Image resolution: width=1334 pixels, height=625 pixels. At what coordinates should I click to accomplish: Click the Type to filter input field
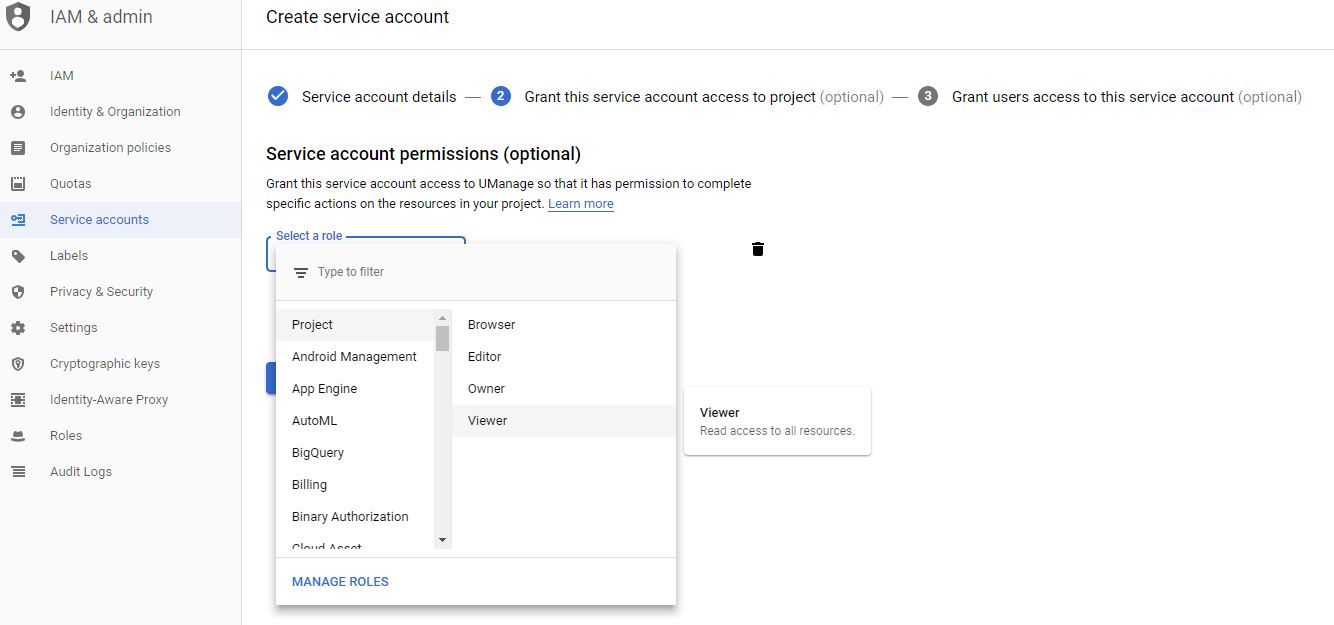400,271
